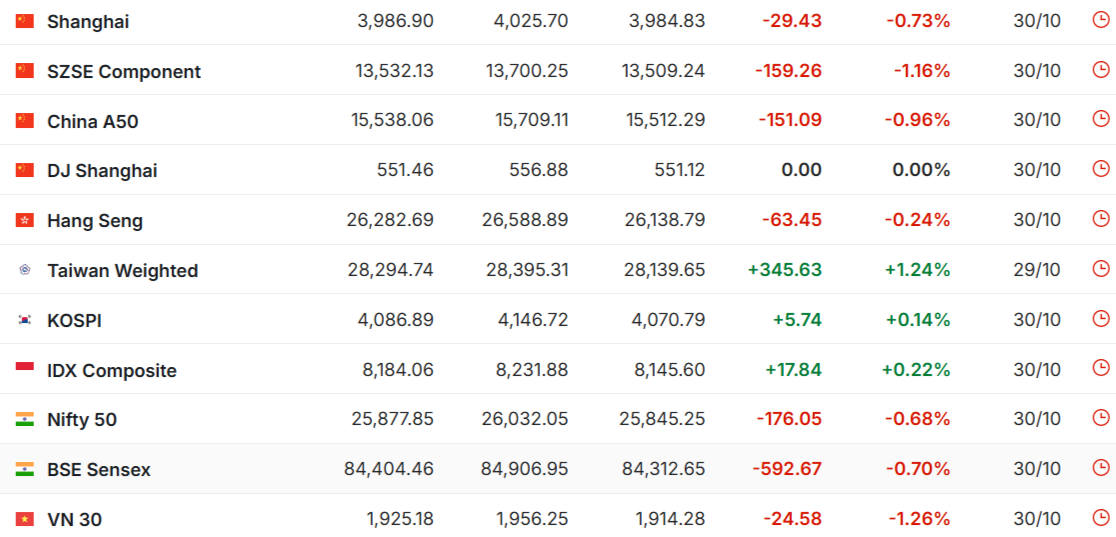Click the clock icon in Nifty 50 row
This screenshot has height=537, width=1116.
(x=1100, y=418)
